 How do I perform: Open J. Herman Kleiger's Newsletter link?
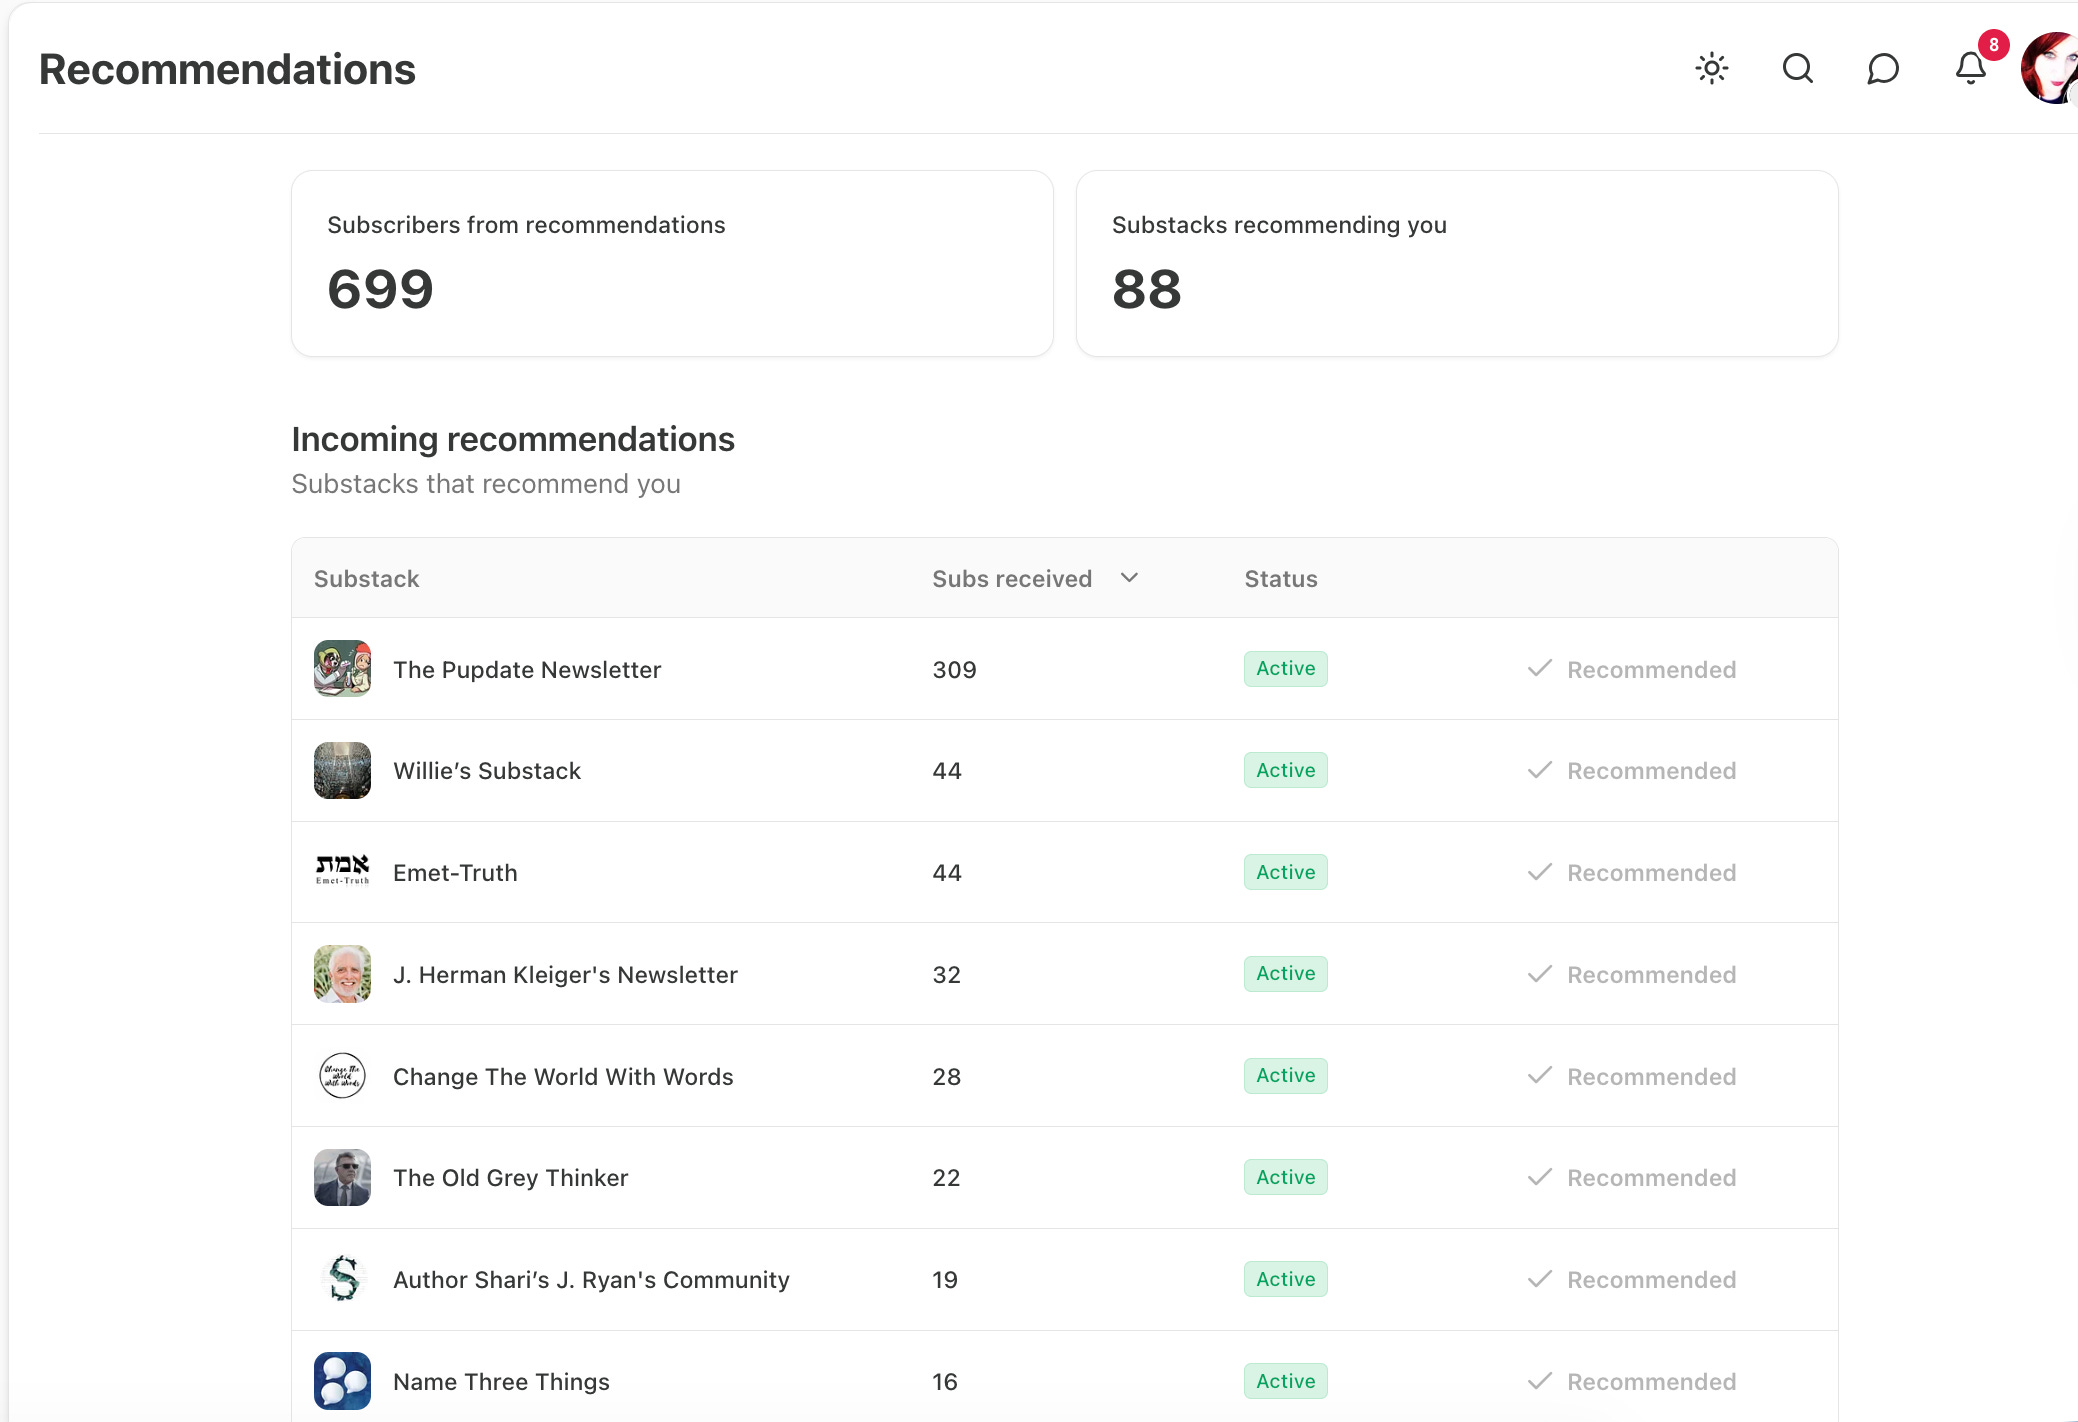pyautogui.click(x=565, y=975)
